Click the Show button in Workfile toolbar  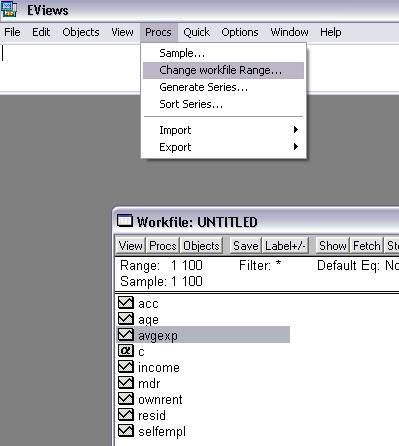[333, 246]
